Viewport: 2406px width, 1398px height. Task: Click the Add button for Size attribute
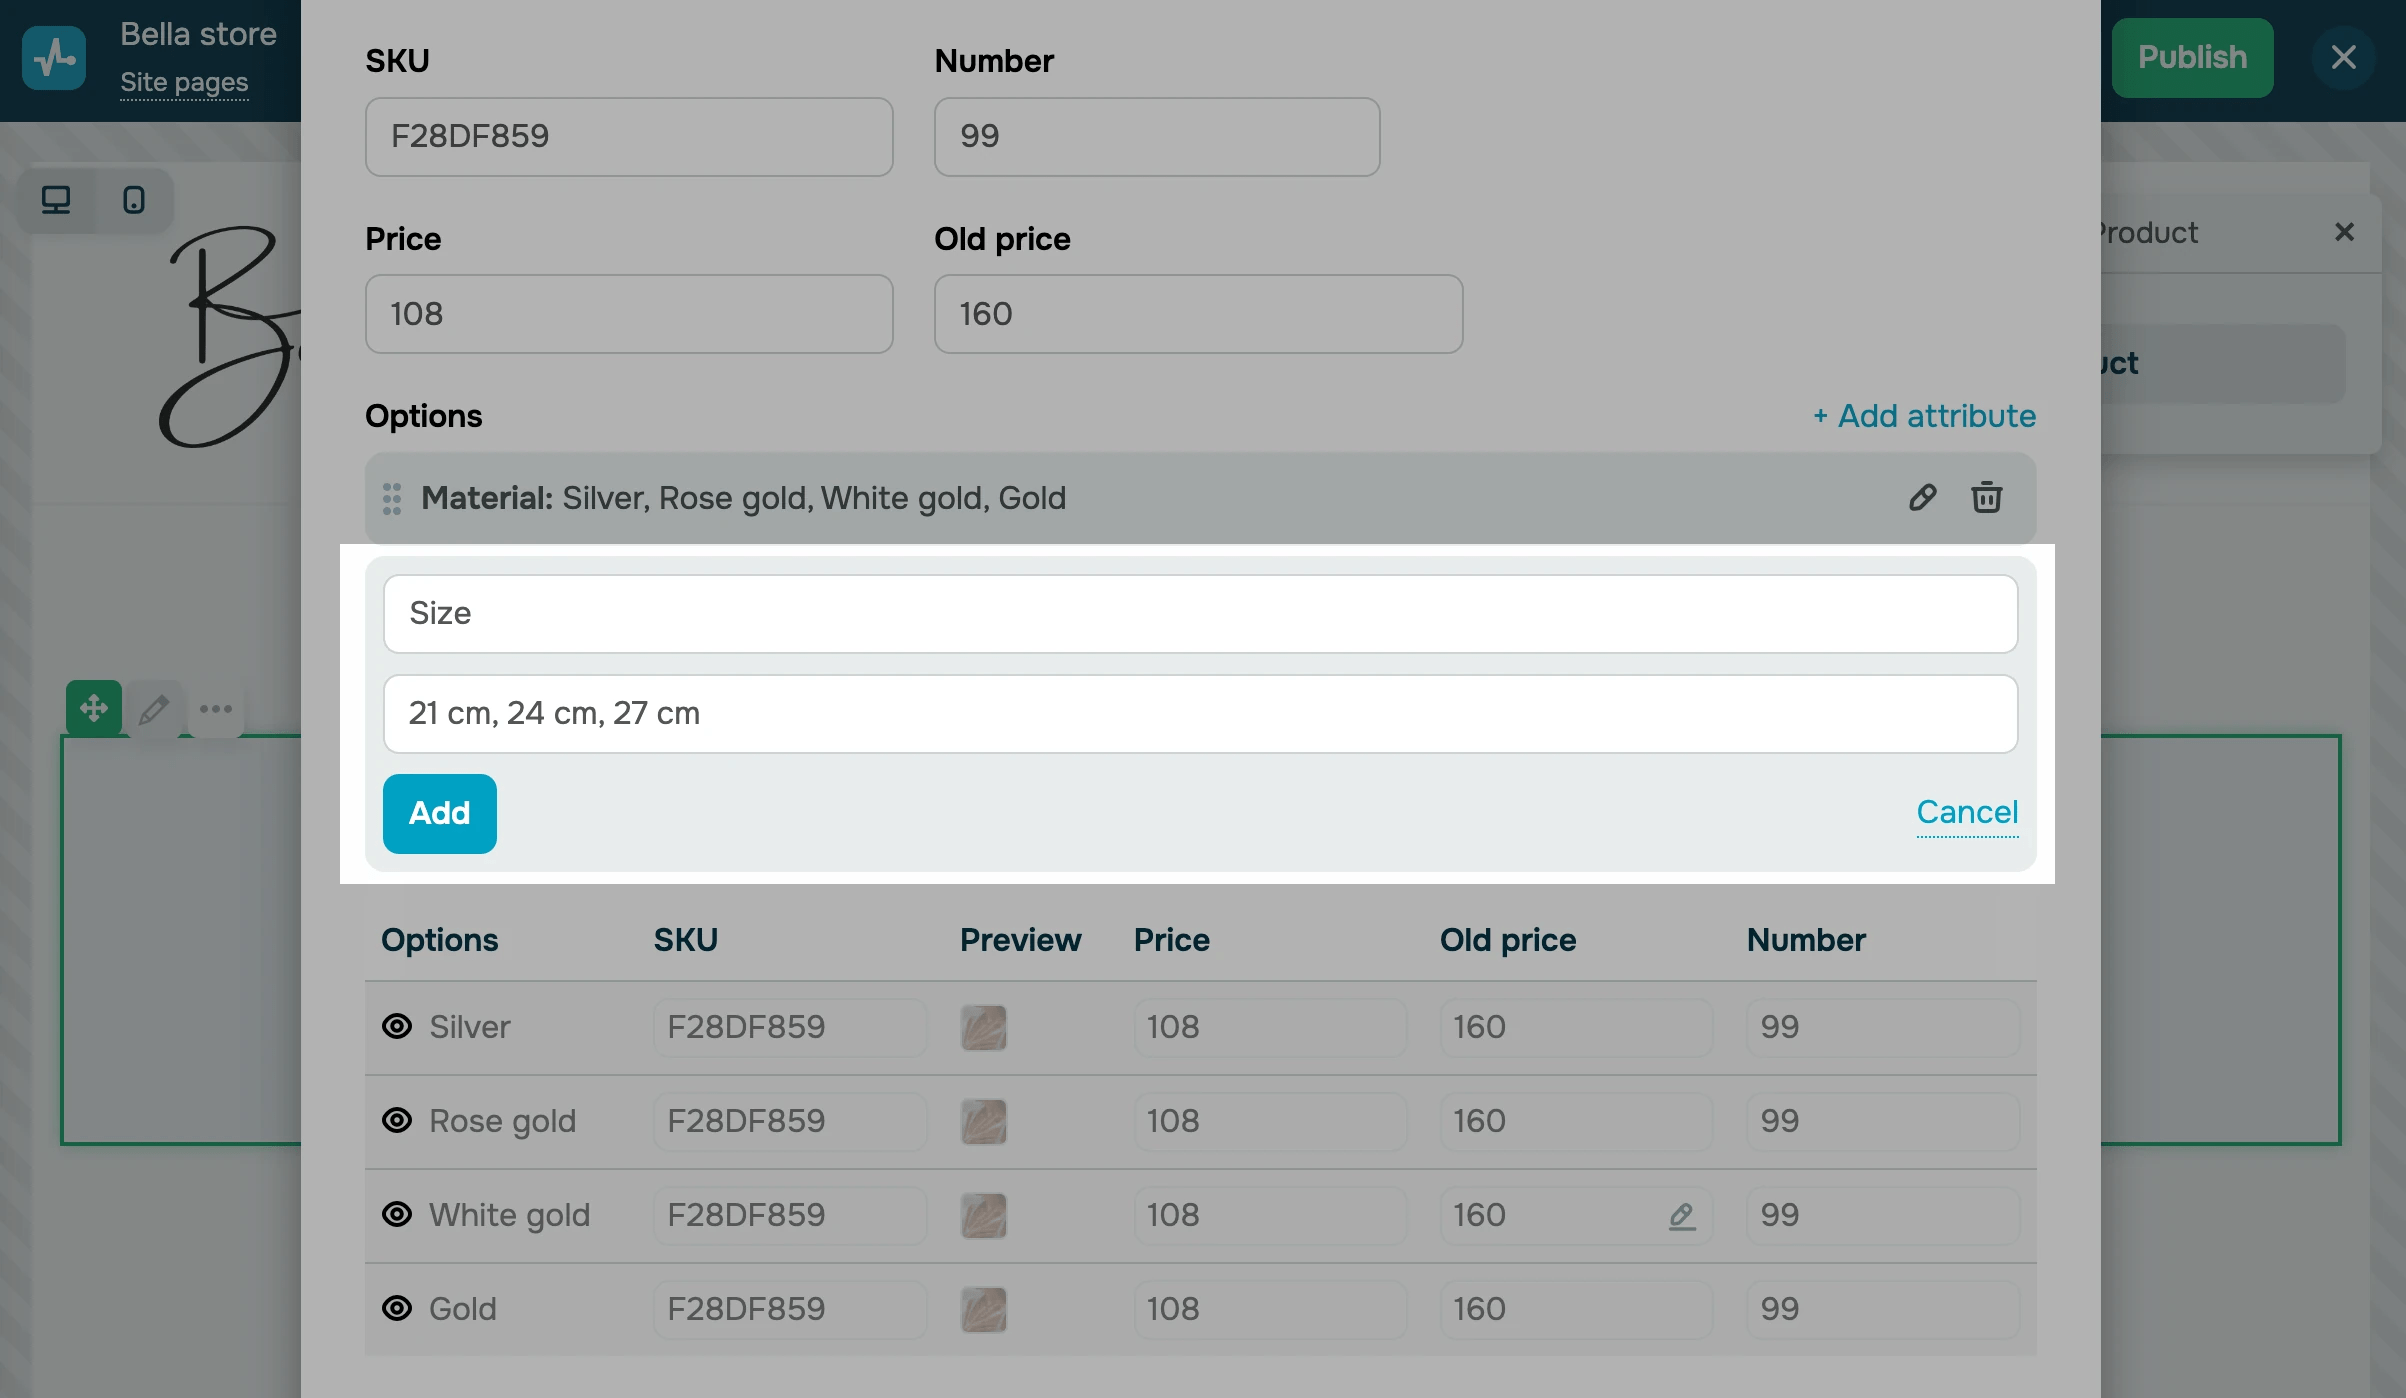pyautogui.click(x=439, y=813)
